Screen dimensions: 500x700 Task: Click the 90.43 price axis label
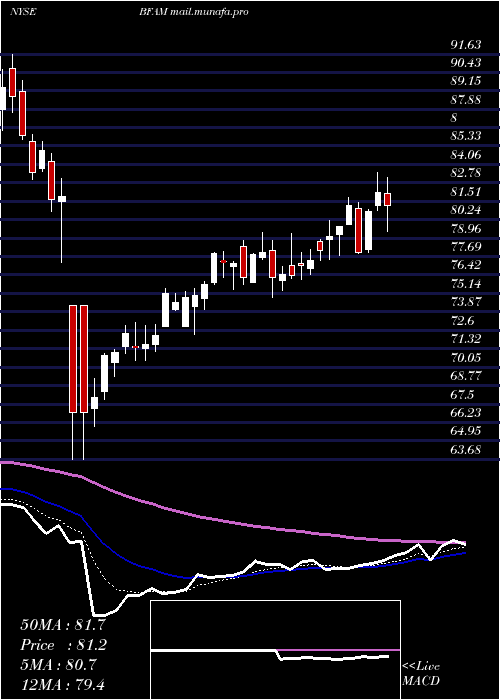(x=466, y=63)
